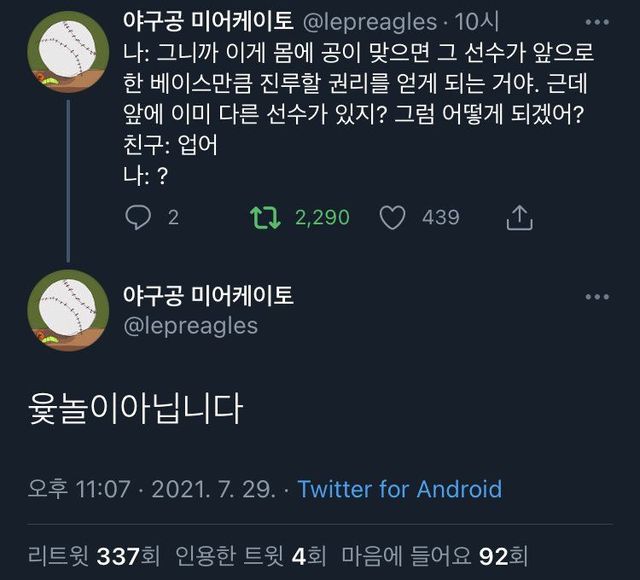
Task: Toggle retweet on the first tweet
Action: click(263, 217)
